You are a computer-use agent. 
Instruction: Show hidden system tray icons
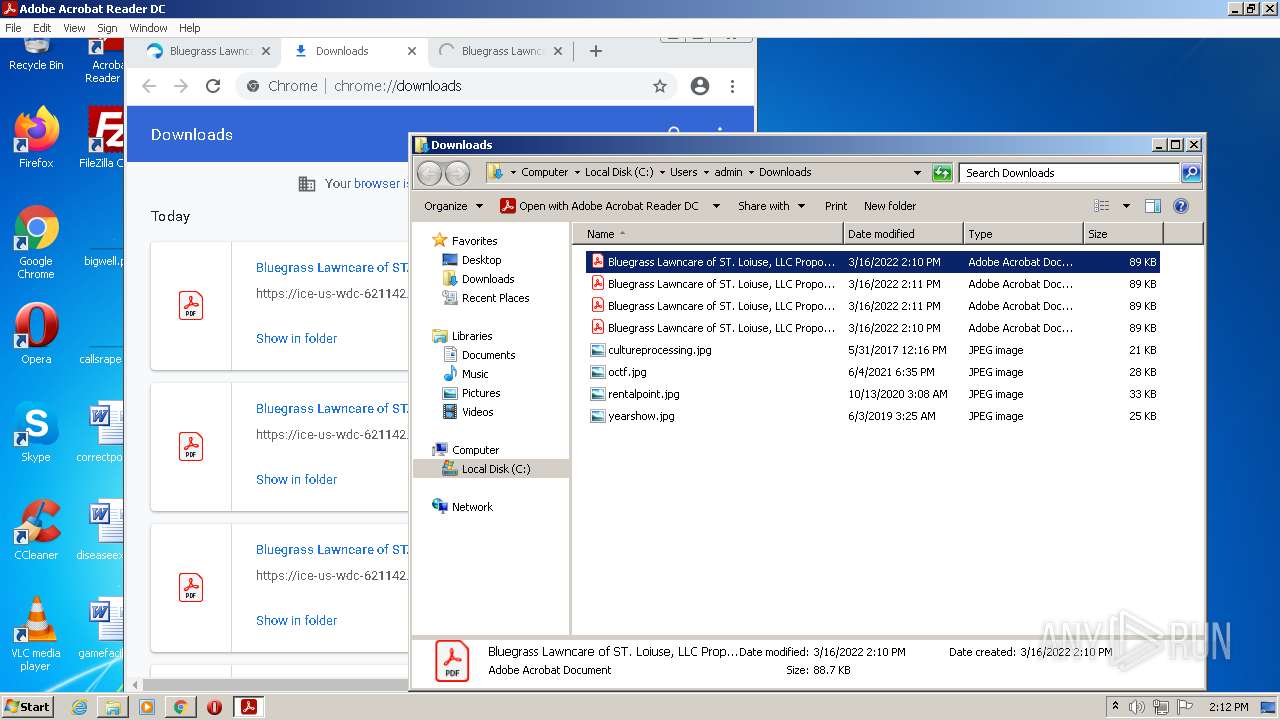[1115, 707]
